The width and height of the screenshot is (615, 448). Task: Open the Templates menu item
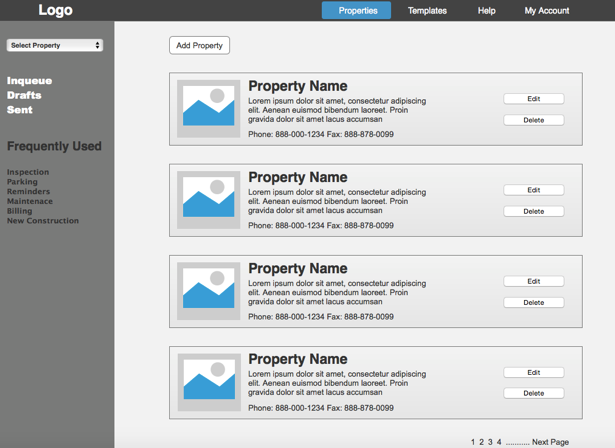[427, 11]
